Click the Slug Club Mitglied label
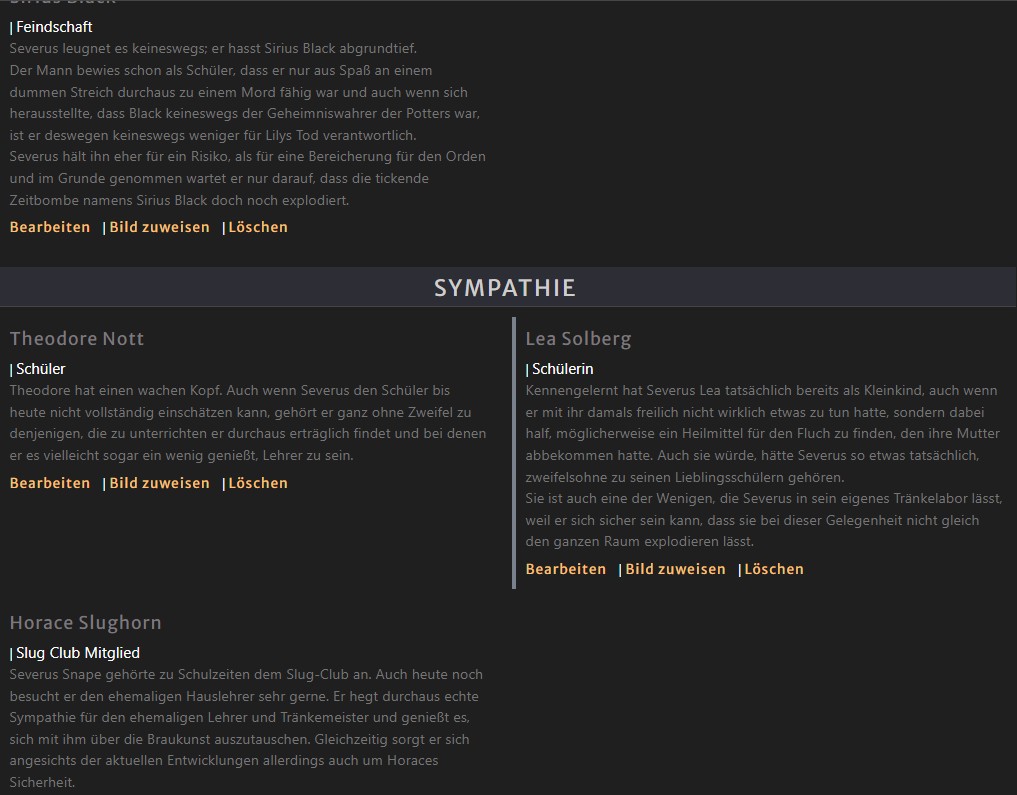1017x795 pixels. (78, 653)
